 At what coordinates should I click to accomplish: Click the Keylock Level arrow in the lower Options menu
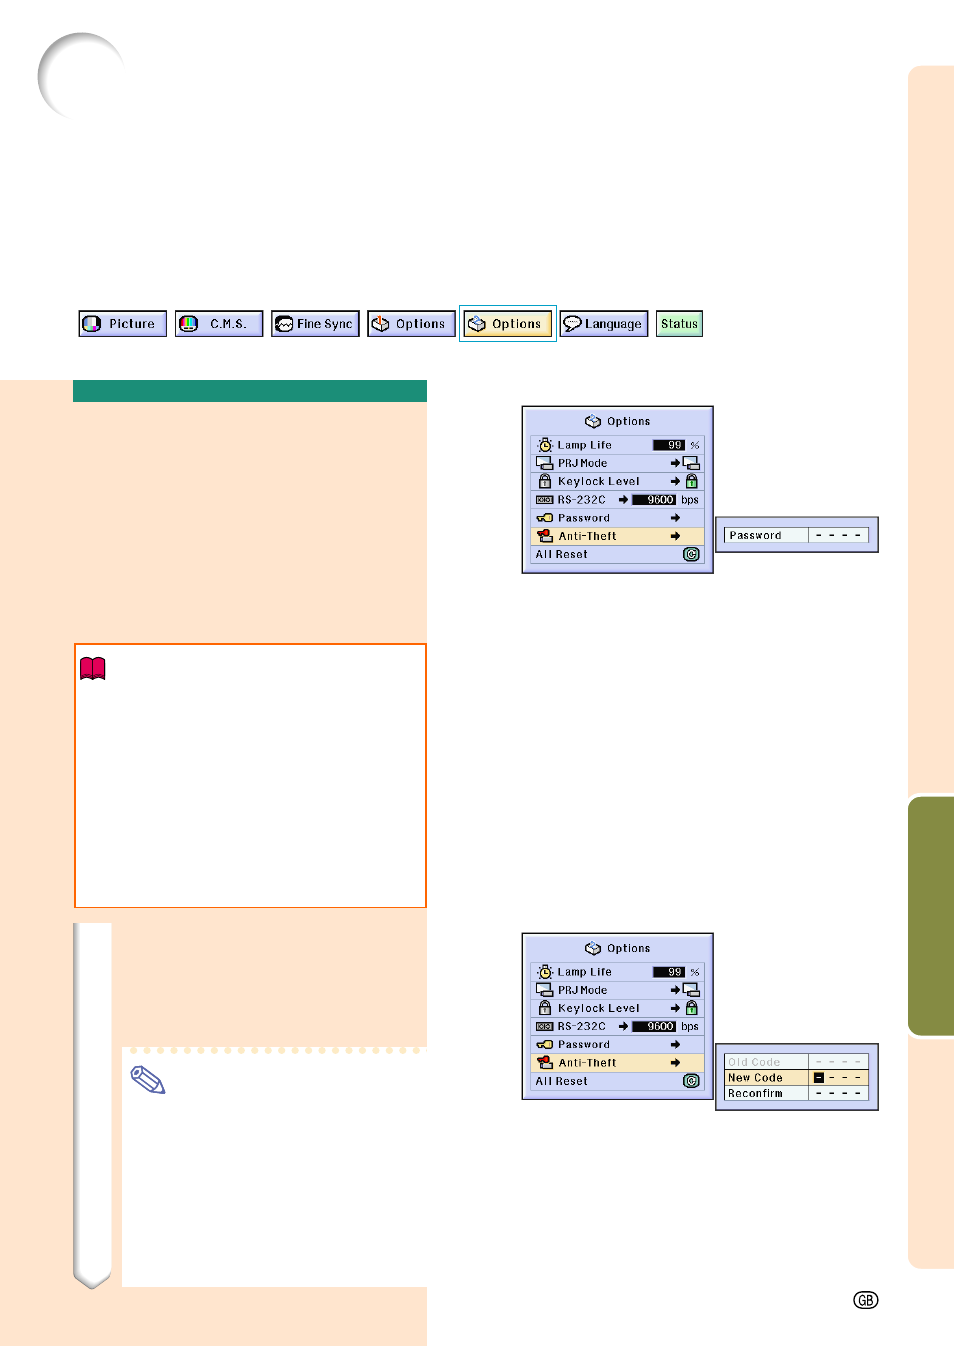click(675, 1008)
